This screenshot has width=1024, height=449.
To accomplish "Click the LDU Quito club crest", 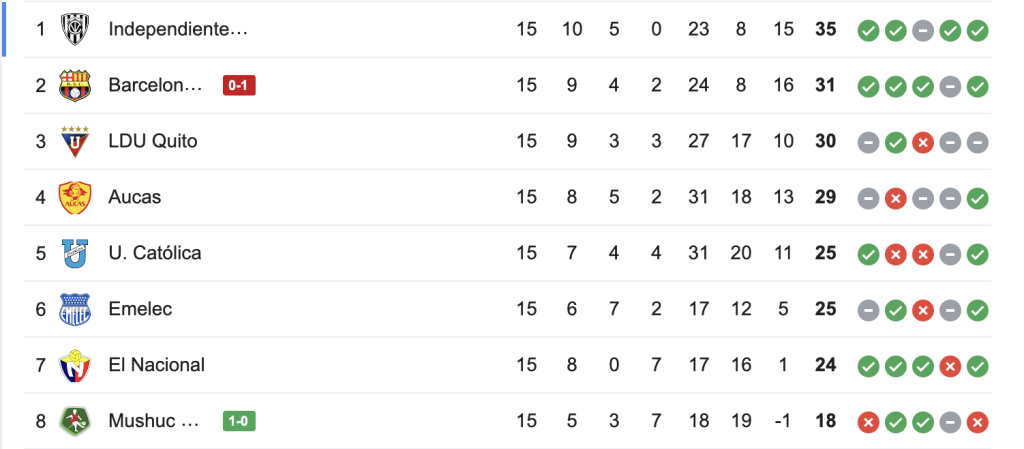I will click(x=75, y=141).
